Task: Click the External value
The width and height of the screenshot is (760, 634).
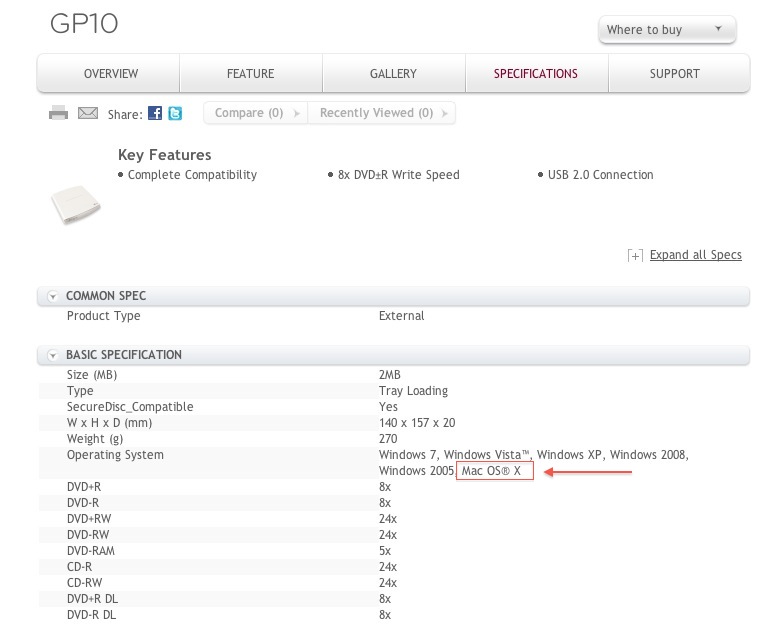Action: [401, 316]
